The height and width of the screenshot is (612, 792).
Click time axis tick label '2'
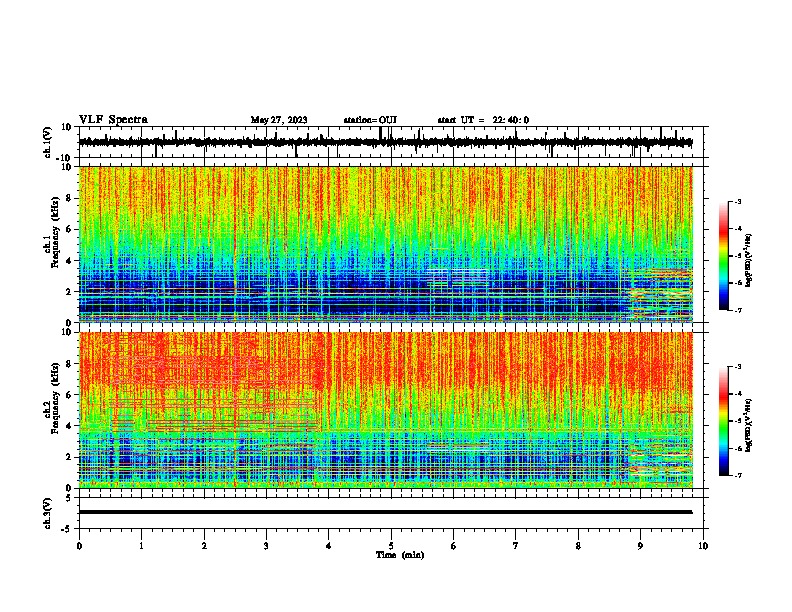pos(204,546)
